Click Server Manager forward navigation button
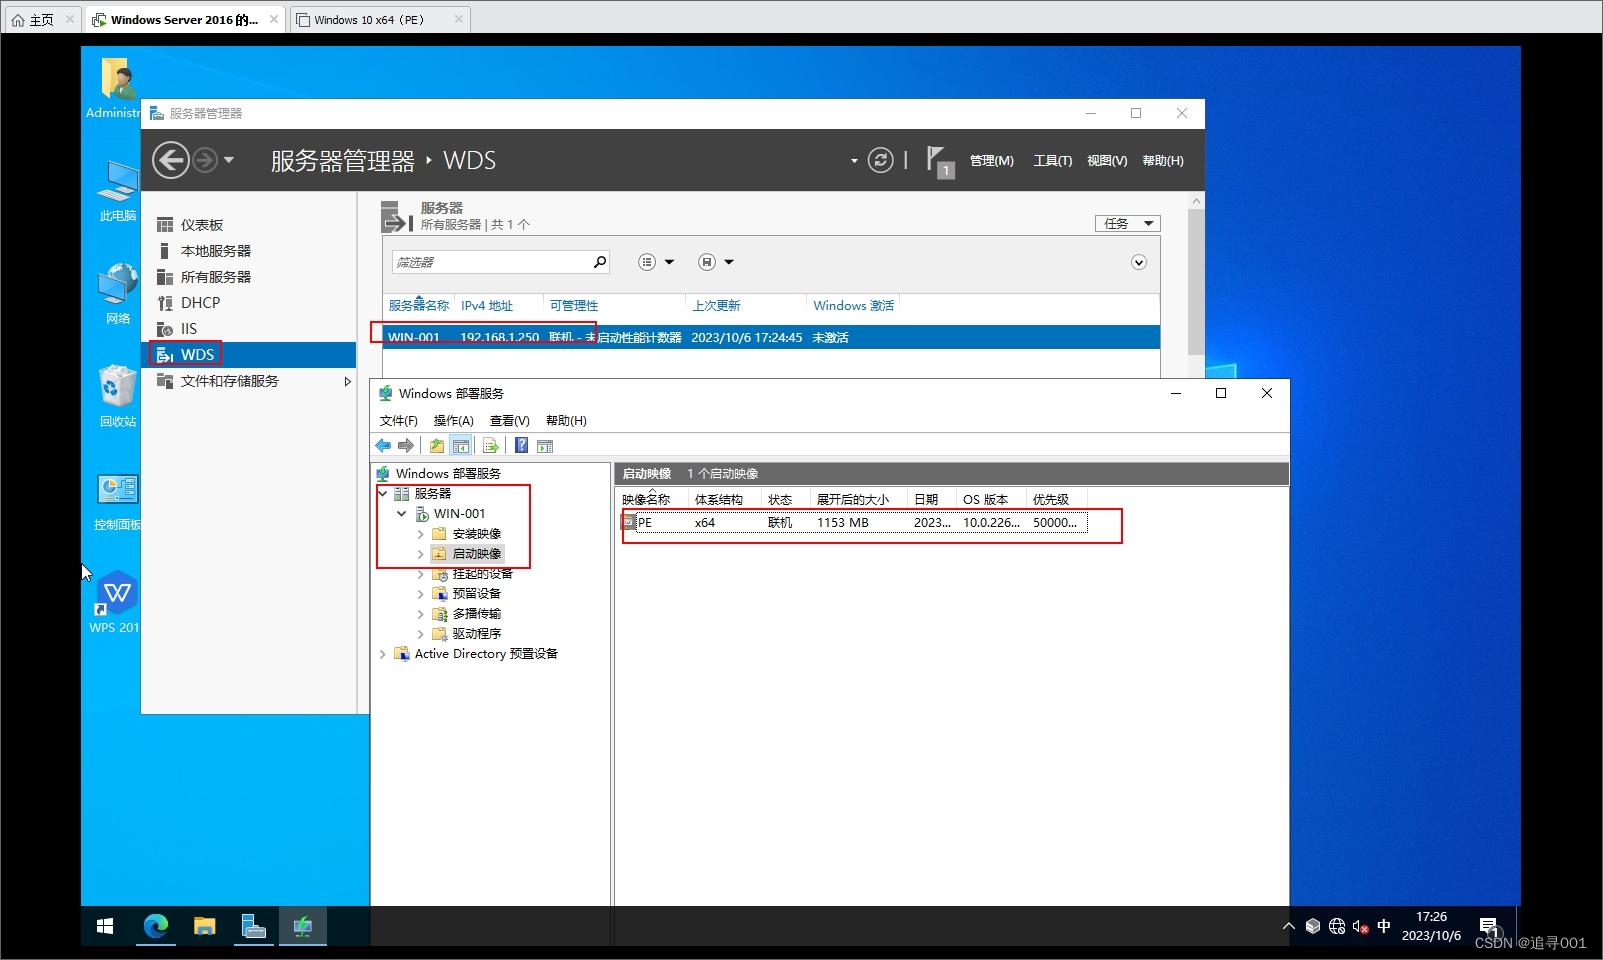This screenshot has height=960, width=1603. (204, 160)
